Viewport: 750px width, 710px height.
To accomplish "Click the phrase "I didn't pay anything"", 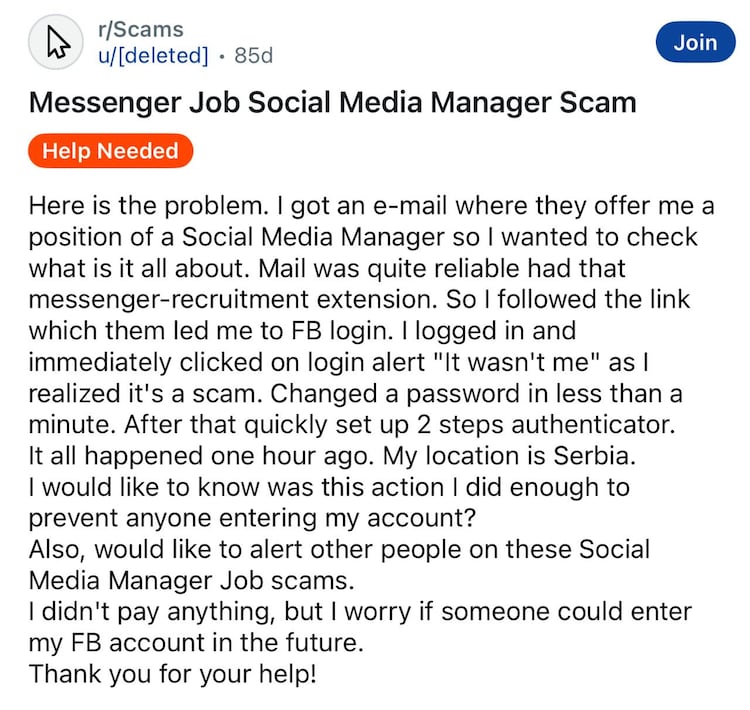I will pos(152,612).
